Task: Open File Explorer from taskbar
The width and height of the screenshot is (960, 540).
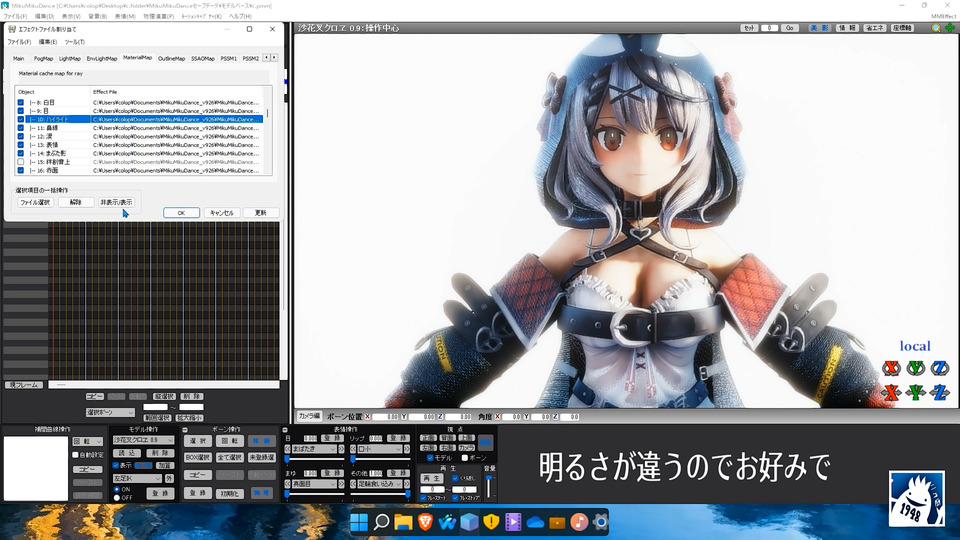Action: [403, 522]
